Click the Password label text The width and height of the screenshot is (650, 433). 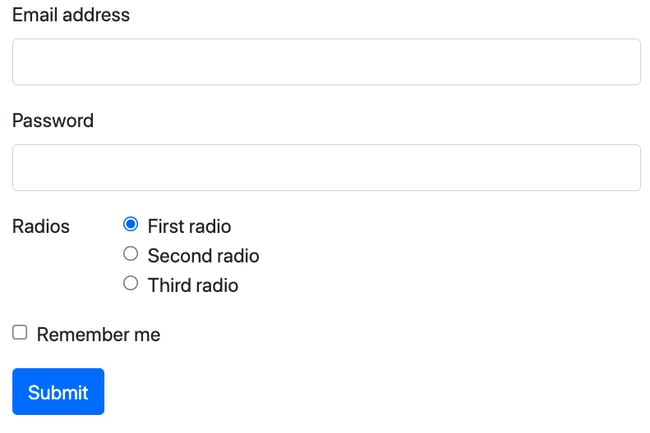coord(53,121)
